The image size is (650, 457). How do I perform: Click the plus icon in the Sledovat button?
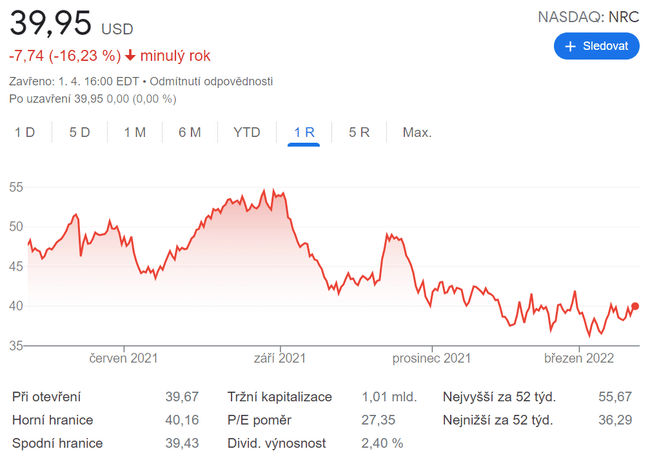[571, 46]
